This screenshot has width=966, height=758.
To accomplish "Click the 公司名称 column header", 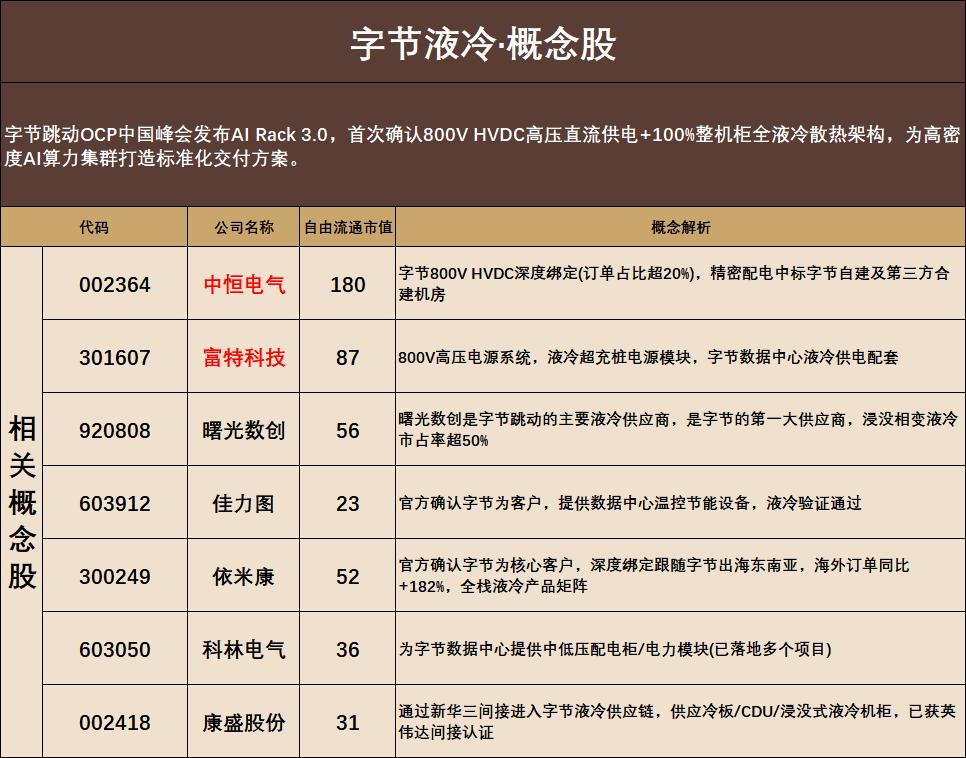I will click(x=243, y=227).
